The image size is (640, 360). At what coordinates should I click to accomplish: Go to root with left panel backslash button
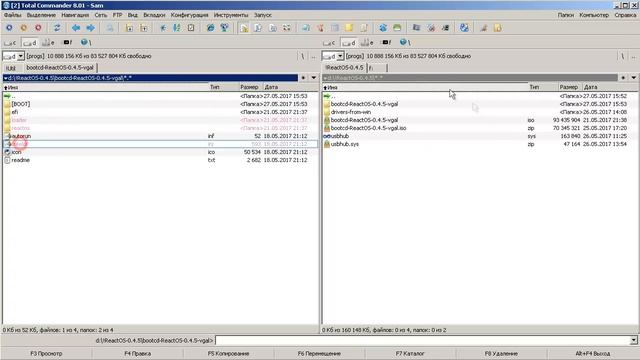(x=302, y=56)
